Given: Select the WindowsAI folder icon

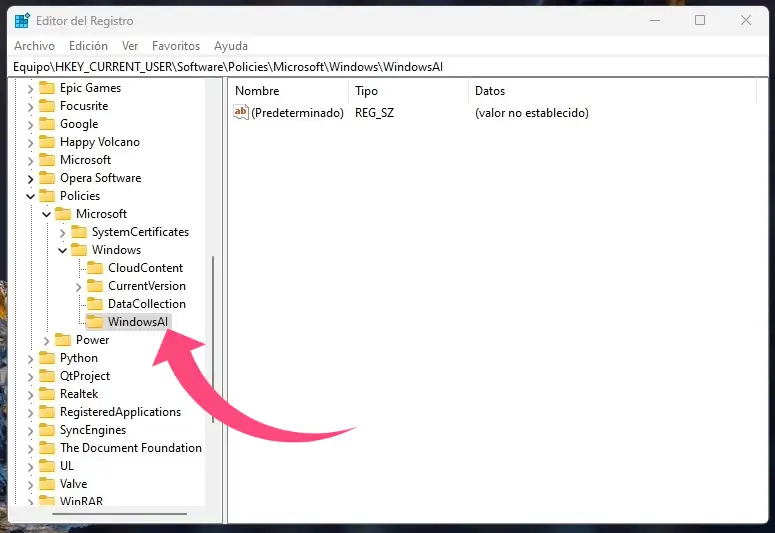Looking at the screenshot, I should click(x=95, y=322).
